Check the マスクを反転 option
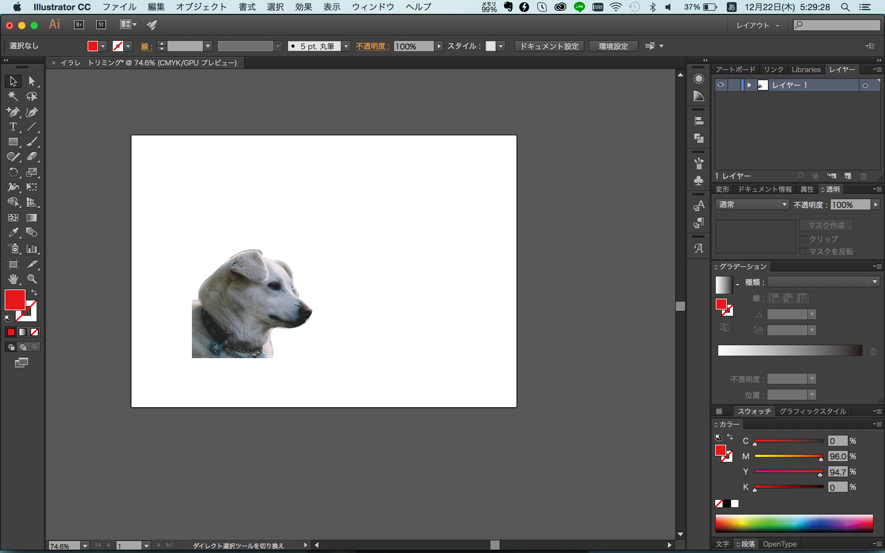This screenshot has height=553, width=885. (x=803, y=251)
